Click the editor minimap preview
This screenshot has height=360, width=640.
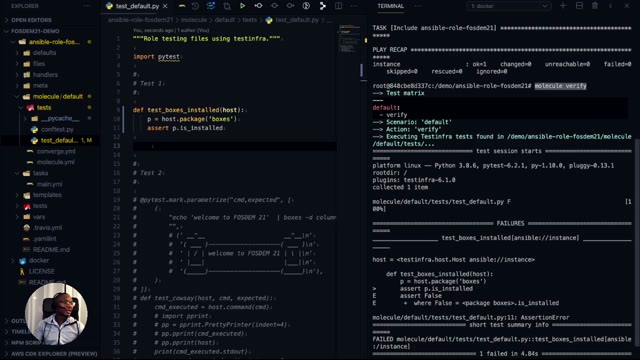point(349,40)
